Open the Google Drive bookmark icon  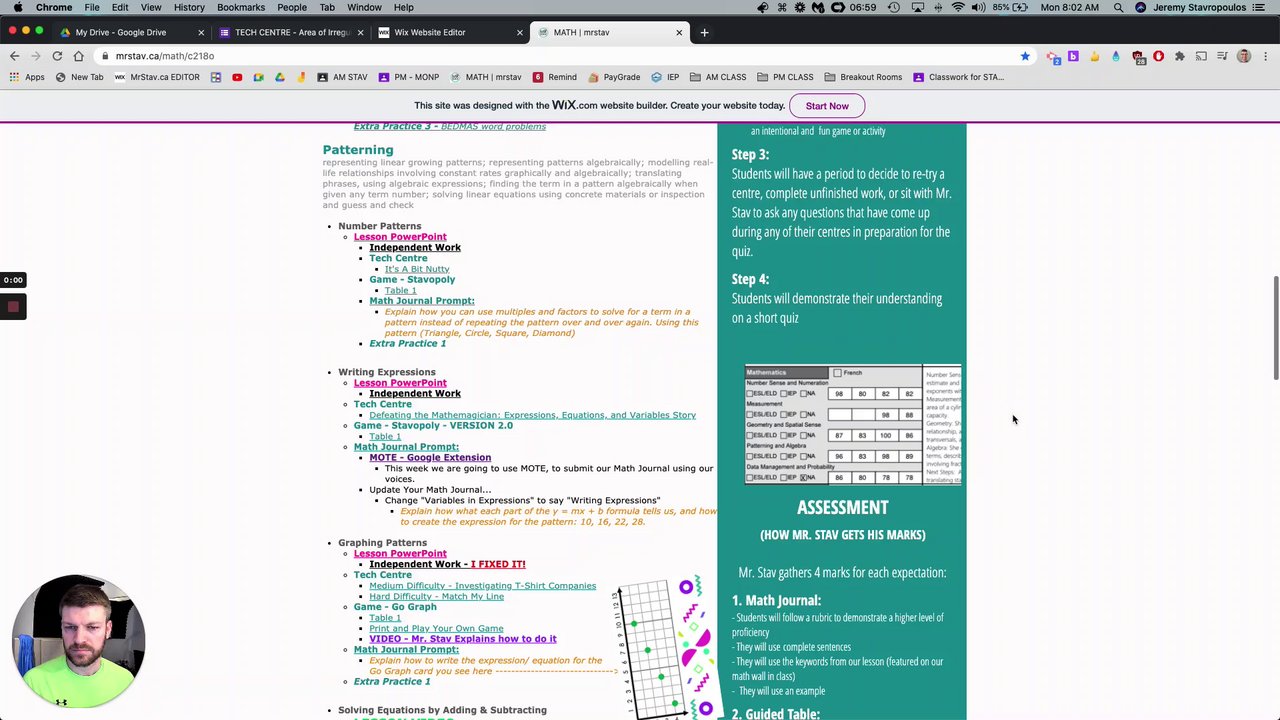coord(279,77)
